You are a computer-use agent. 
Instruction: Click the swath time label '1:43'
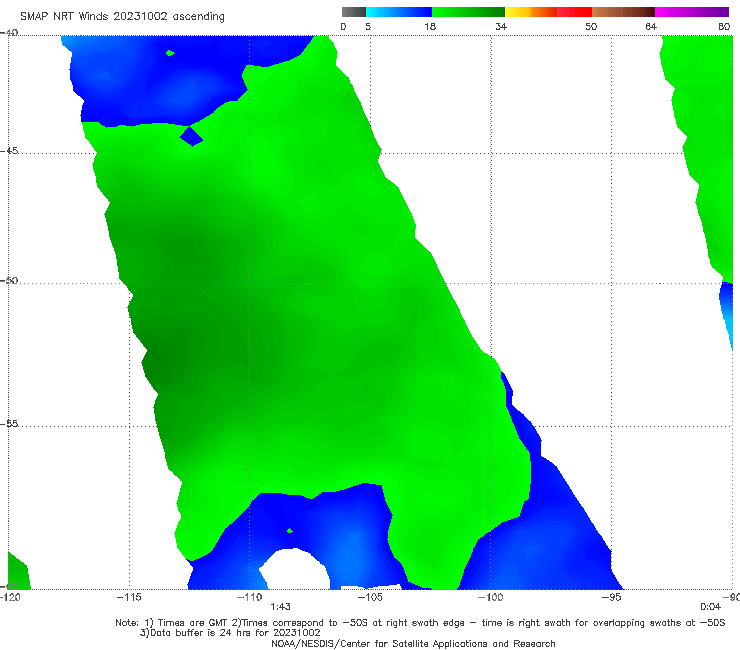point(280,607)
